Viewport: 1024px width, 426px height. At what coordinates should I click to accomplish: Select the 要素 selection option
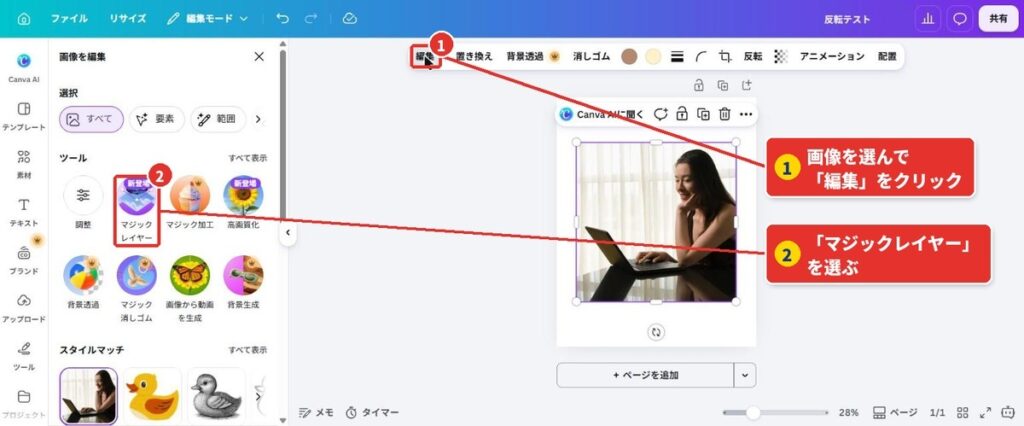[157, 120]
